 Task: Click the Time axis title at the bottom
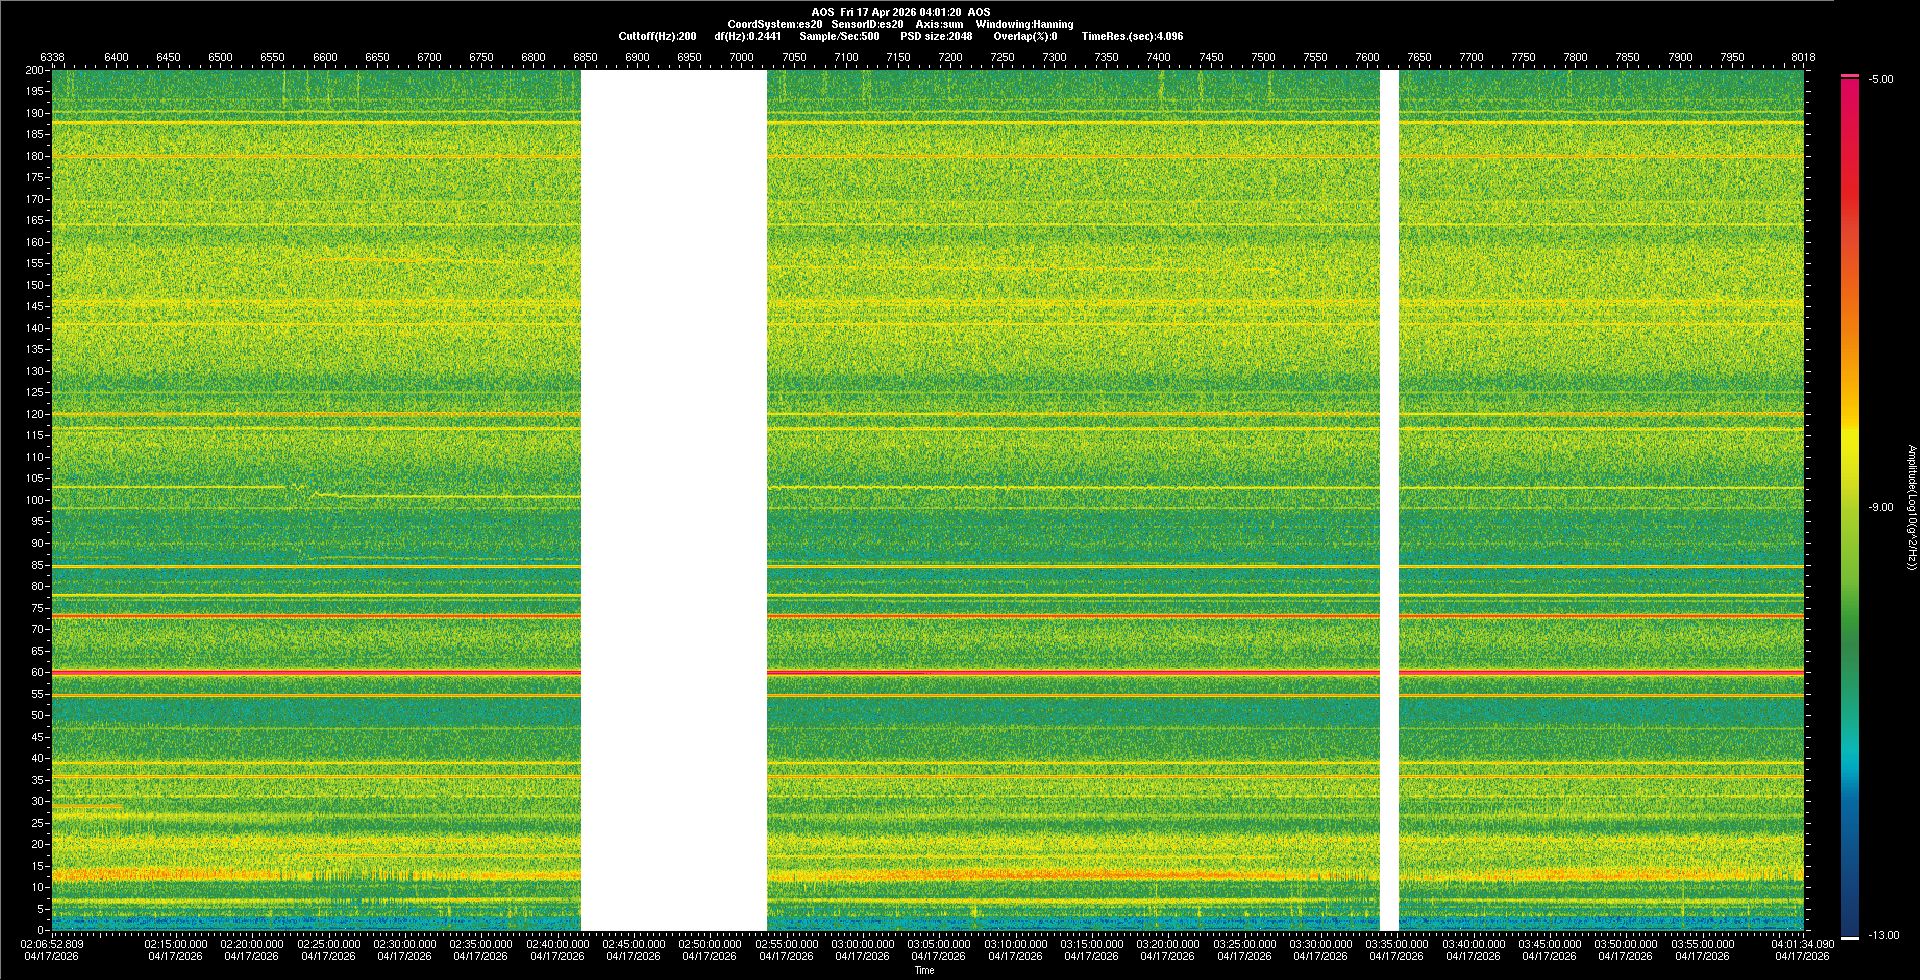coord(924,970)
